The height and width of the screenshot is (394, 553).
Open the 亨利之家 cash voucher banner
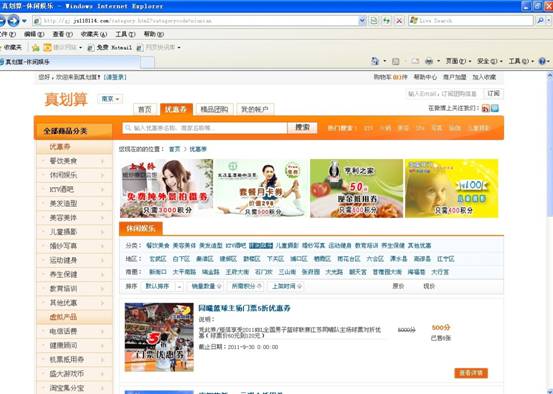[x=357, y=188]
